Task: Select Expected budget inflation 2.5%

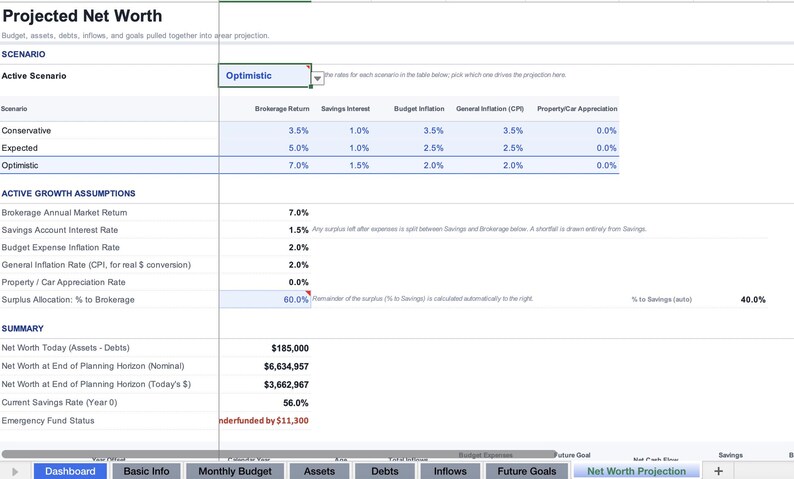Action: [433, 148]
